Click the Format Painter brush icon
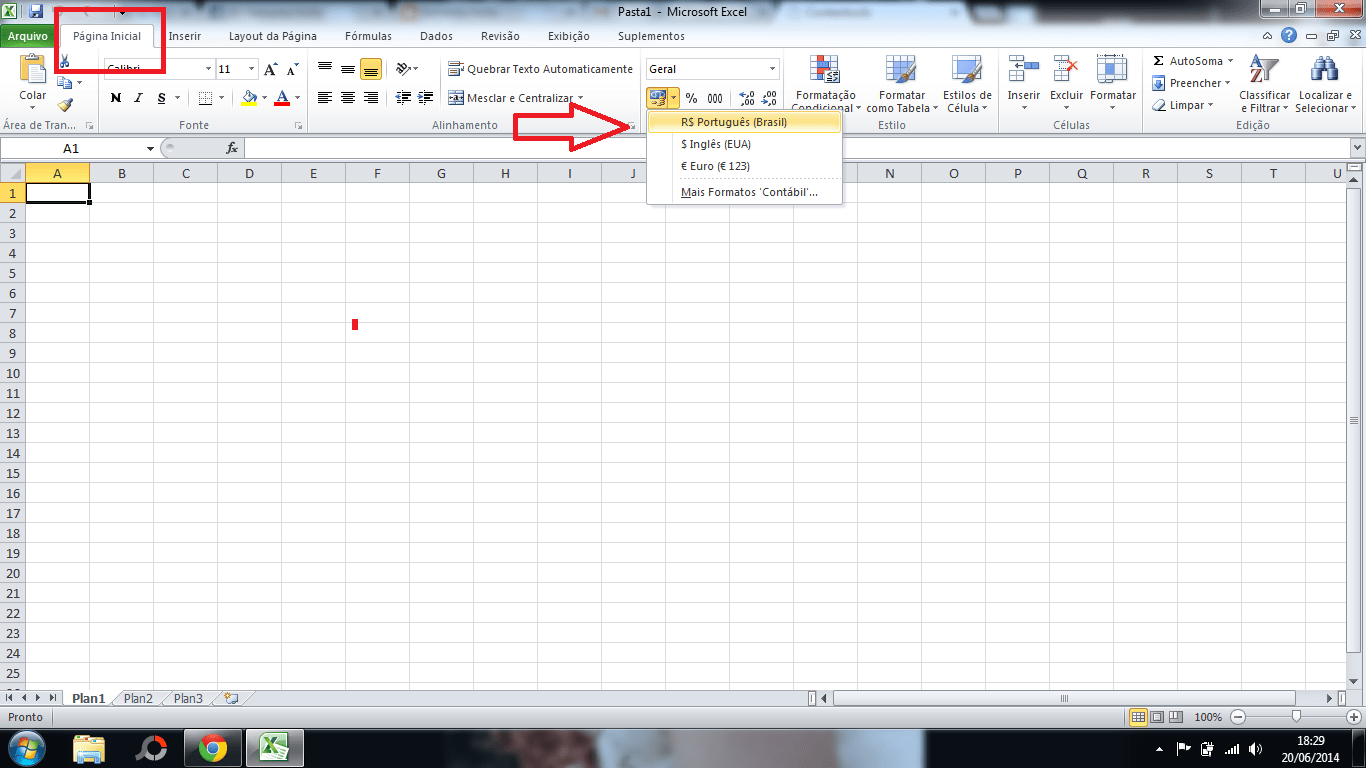The height and width of the screenshot is (768, 1366). coord(65,105)
